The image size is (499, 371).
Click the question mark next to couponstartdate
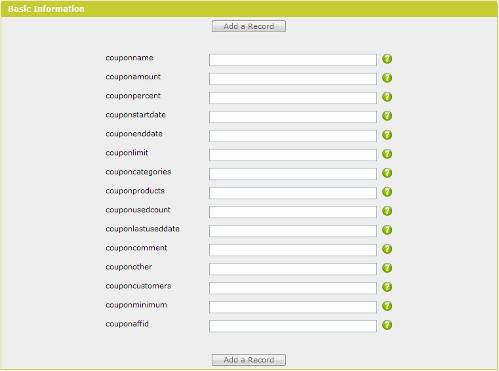(387, 116)
